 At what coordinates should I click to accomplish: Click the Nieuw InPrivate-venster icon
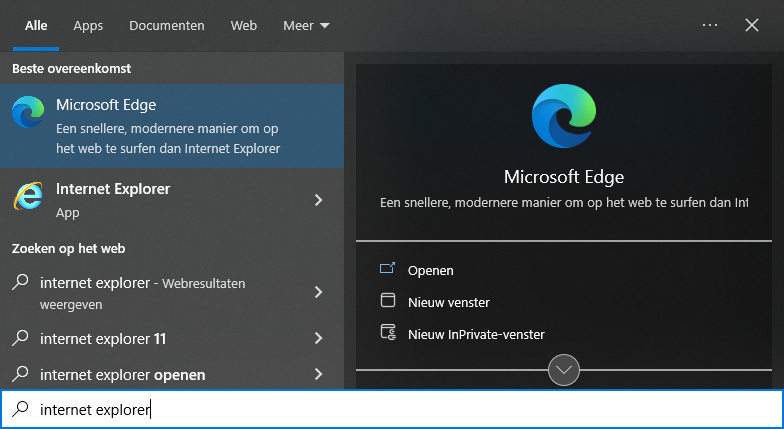pyautogui.click(x=388, y=332)
